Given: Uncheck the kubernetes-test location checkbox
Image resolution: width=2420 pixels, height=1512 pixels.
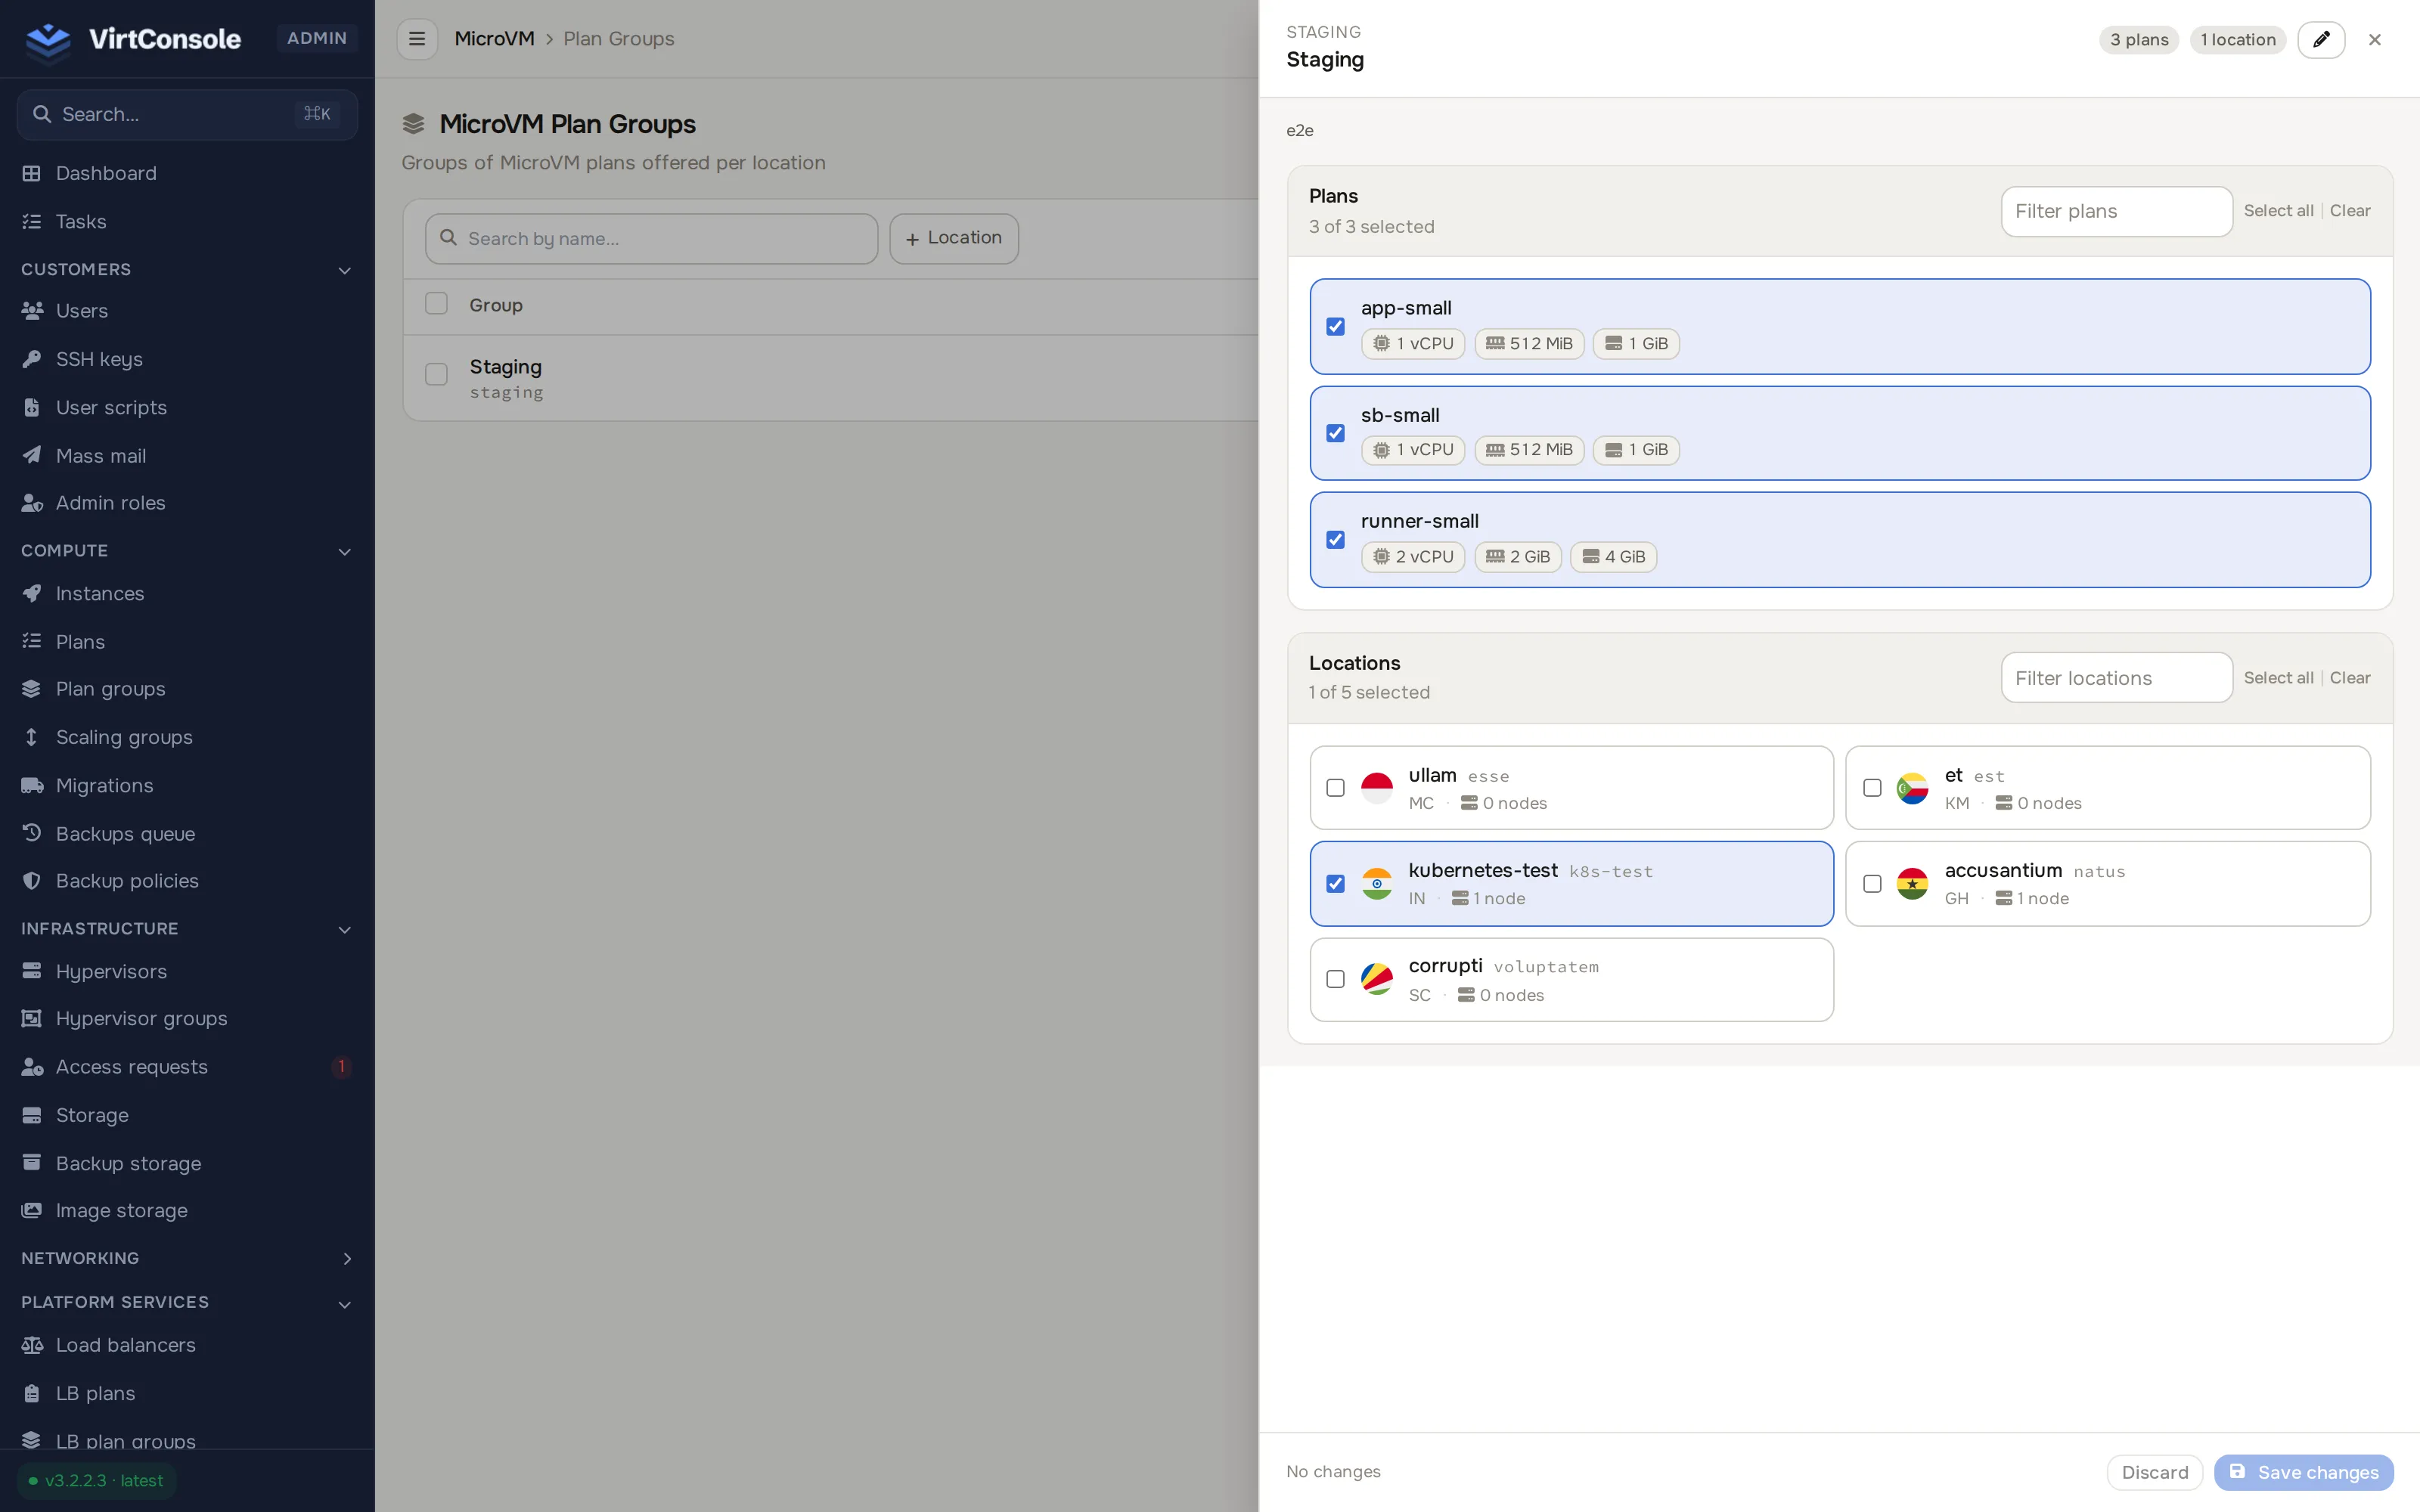Looking at the screenshot, I should point(1335,884).
